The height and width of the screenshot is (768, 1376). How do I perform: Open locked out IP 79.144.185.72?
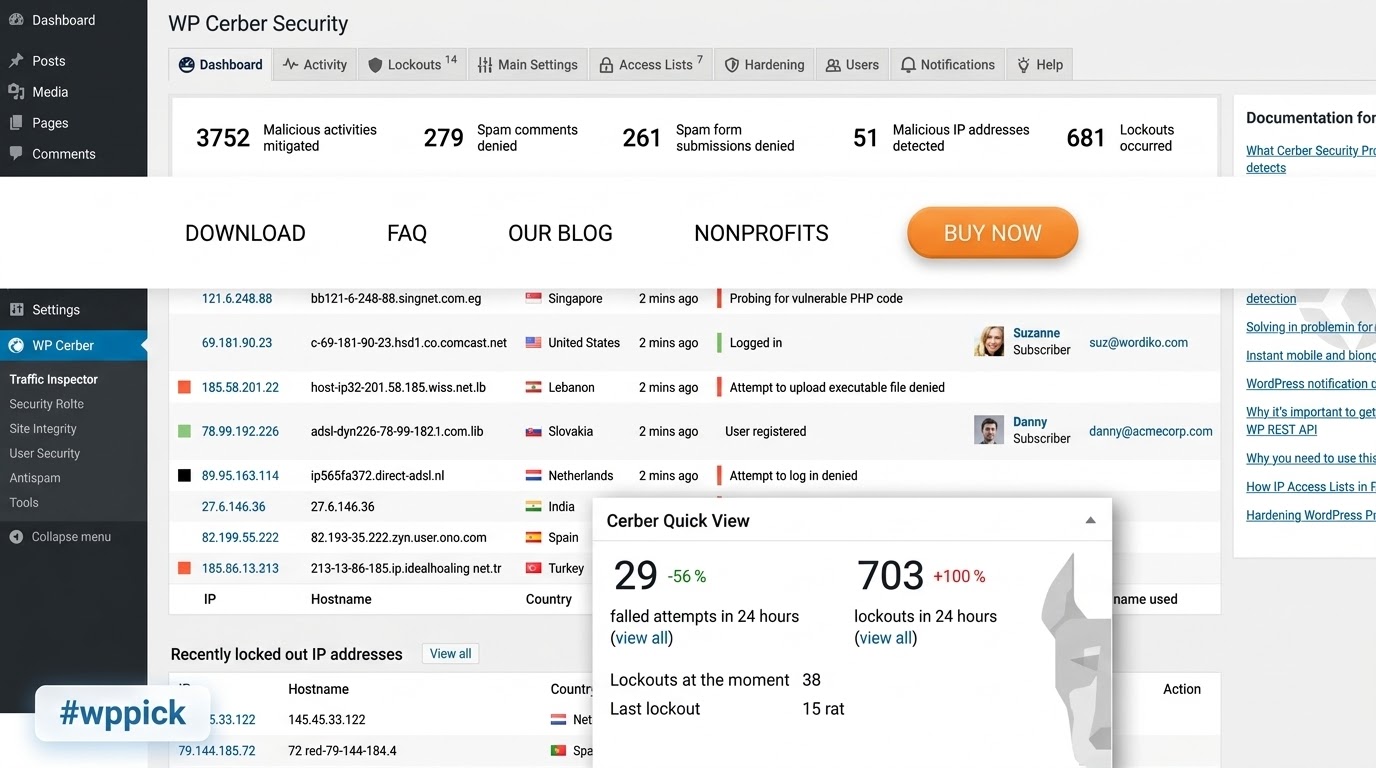217,751
